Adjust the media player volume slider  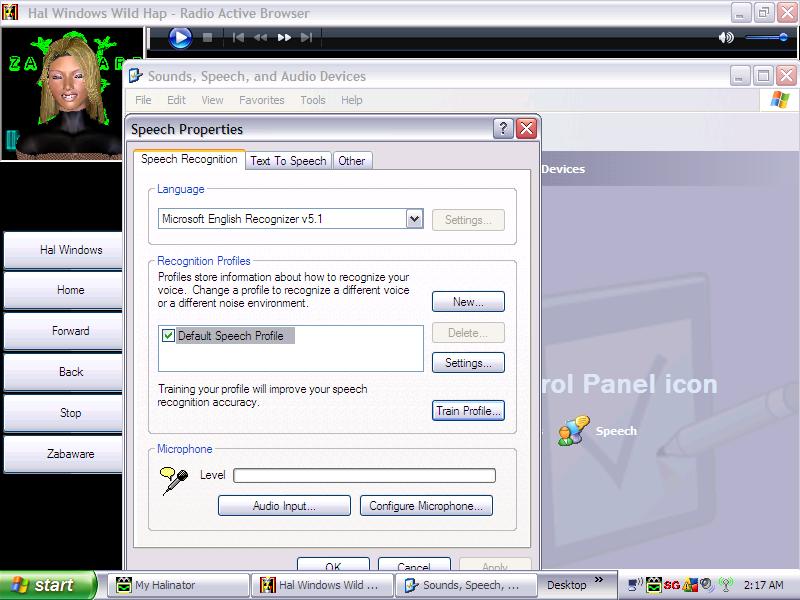coord(766,37)
